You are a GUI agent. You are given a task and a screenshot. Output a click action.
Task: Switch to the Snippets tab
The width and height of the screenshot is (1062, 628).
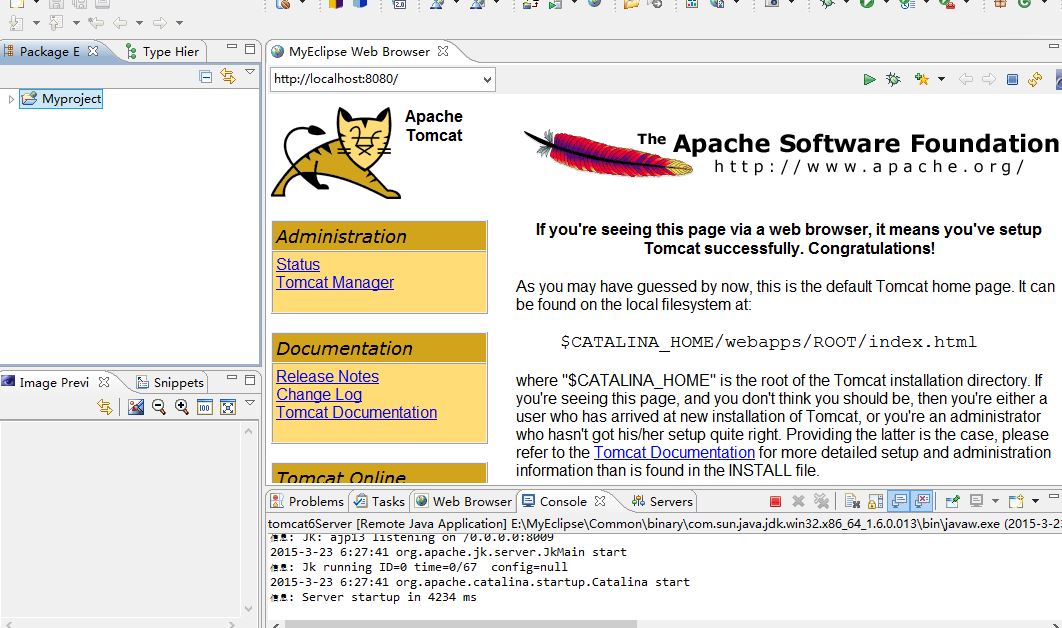point(170,382)
